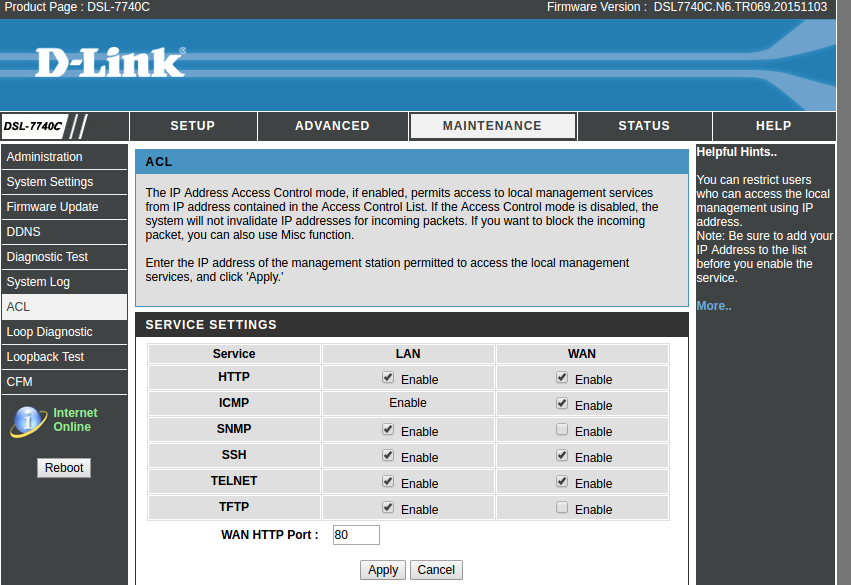The height and width of the screenshot is (585, 851).
Task: Enable SNMP on the WAN
Action: [562, 429]
